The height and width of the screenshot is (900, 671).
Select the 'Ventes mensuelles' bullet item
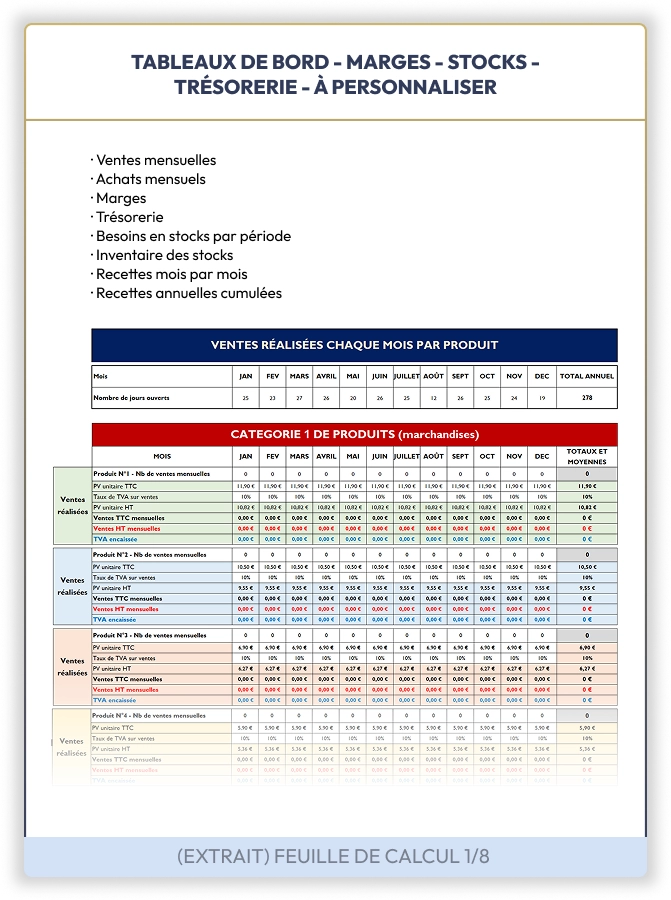click(155, 160)
